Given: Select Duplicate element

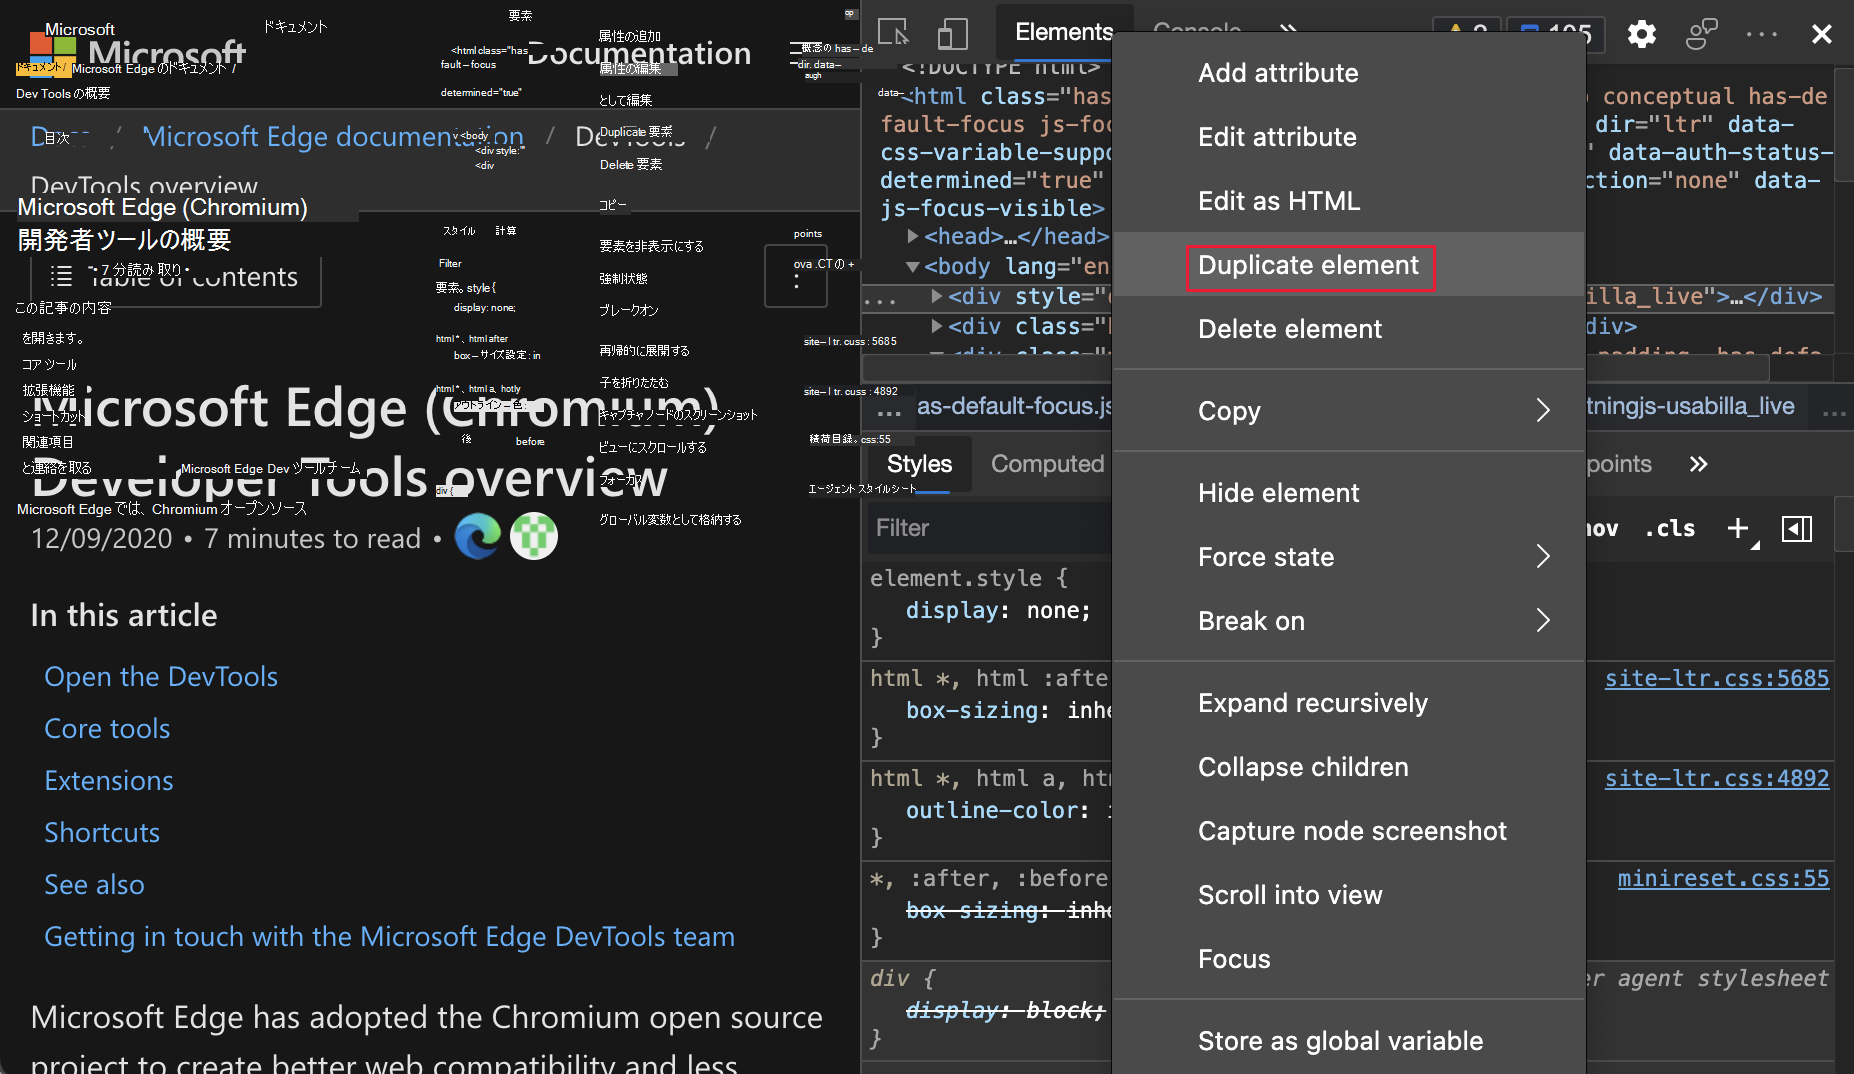Looking at the screenshot, I should tap(1348, 265).
